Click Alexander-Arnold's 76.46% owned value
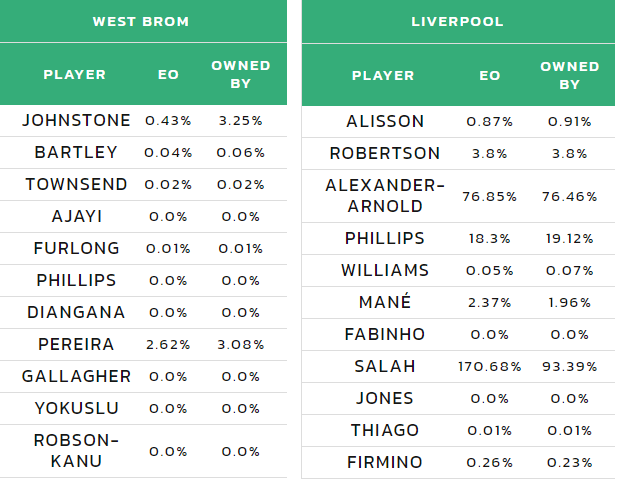This screenshot has height=481, width=620. (x=570, y=196)
